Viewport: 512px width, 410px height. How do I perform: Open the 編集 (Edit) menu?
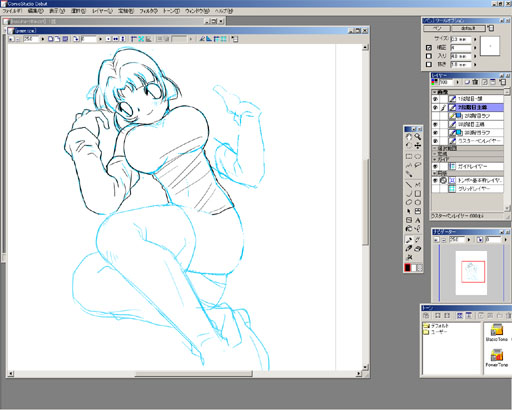point(36,11)
